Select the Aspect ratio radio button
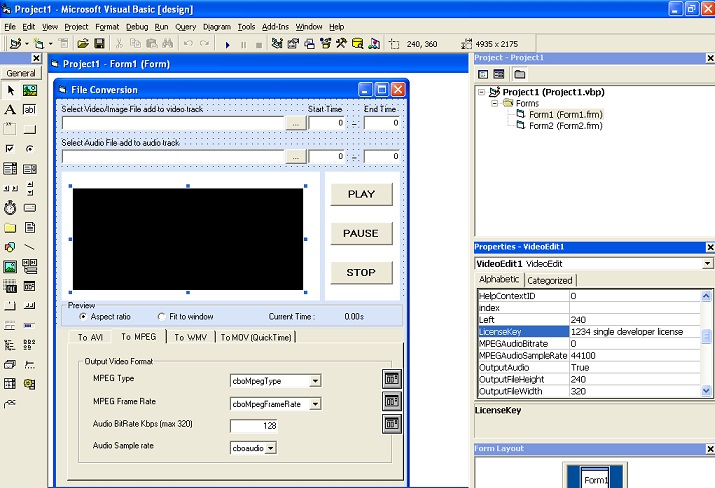The width and height of the screenshot is (715, 488). [83, 316]
